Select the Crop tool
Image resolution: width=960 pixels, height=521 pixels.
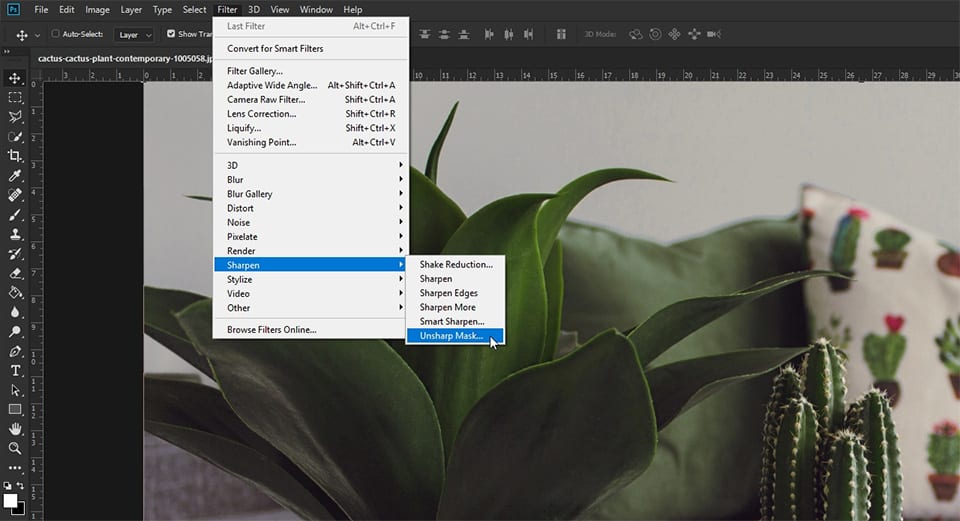pyautogui.click(x=15, y=156)
